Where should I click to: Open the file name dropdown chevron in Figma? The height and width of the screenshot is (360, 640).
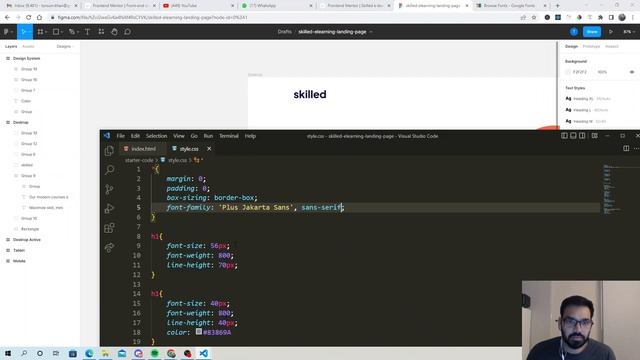371,32
